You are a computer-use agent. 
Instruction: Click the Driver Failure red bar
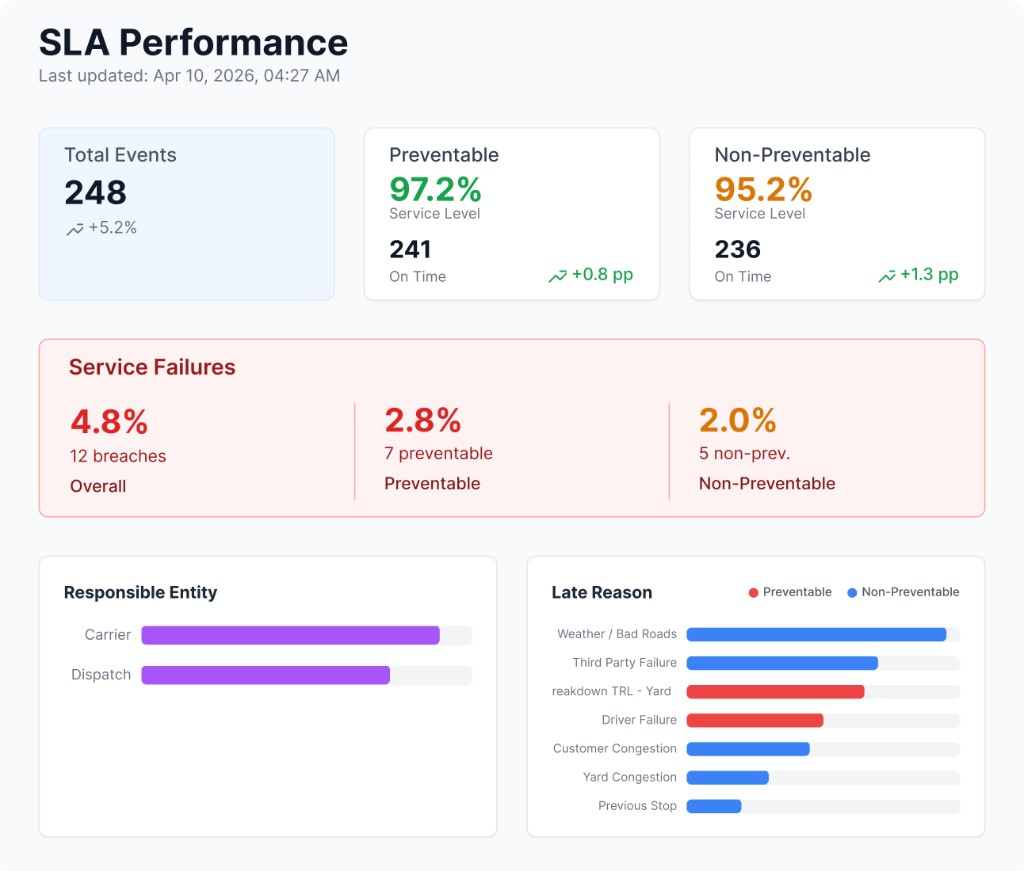(x=754, y=721)
